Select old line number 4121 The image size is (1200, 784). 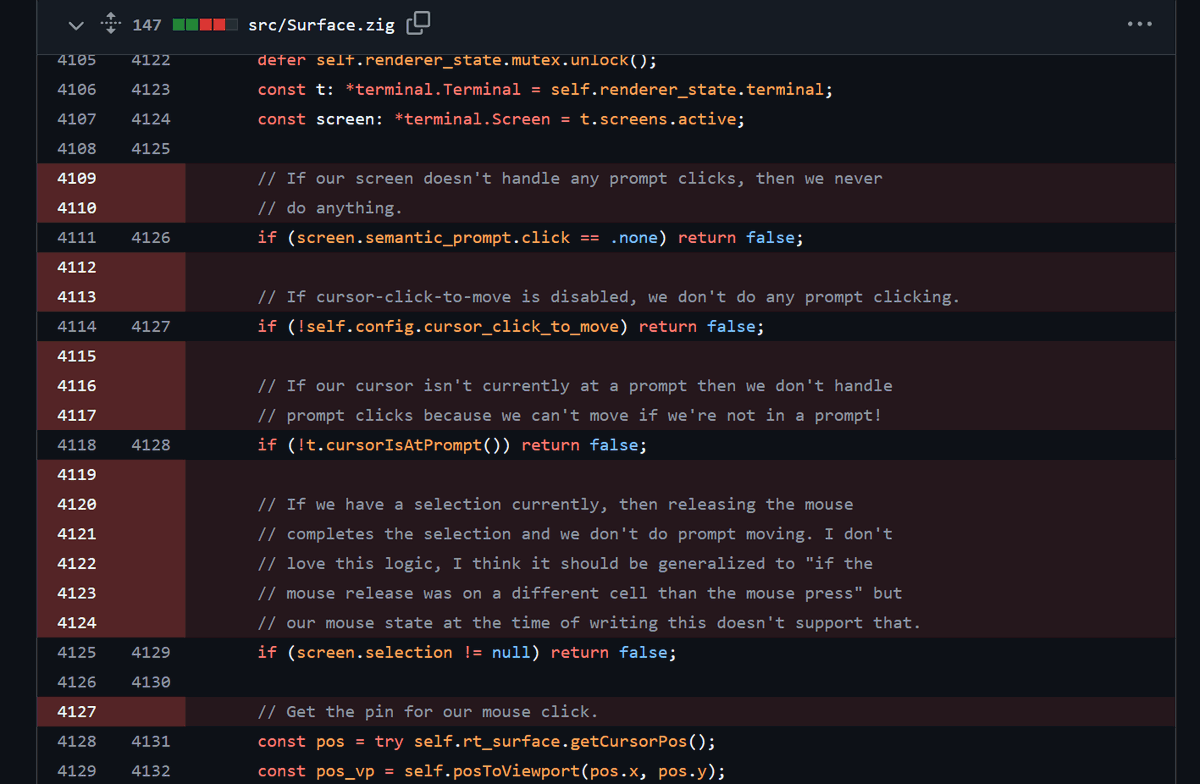coord(77,534)
